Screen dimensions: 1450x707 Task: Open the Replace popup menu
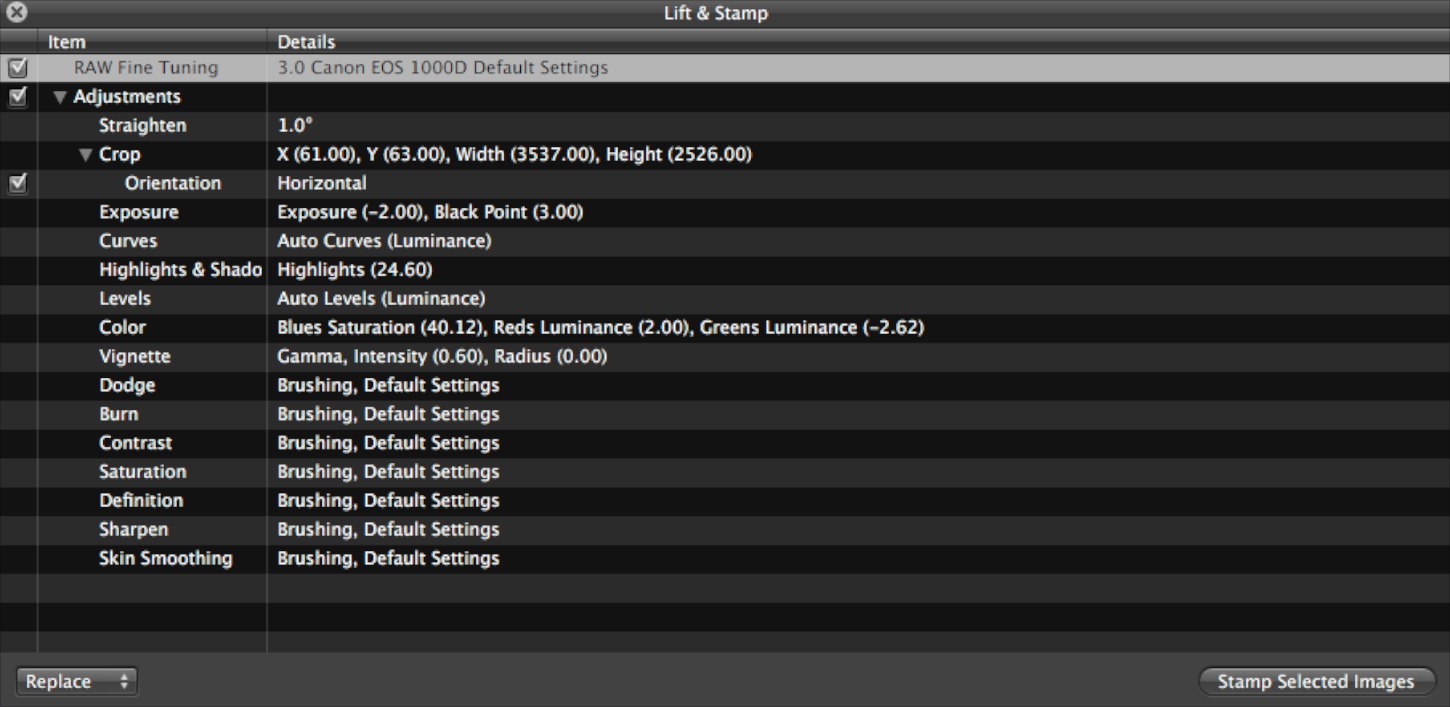pos(76,682)
